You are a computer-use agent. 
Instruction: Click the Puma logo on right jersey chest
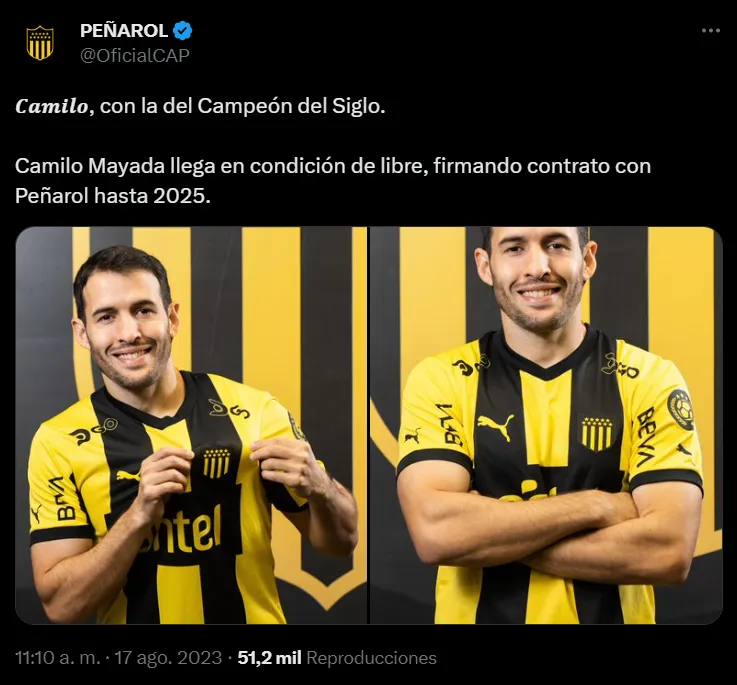[495, 426]
